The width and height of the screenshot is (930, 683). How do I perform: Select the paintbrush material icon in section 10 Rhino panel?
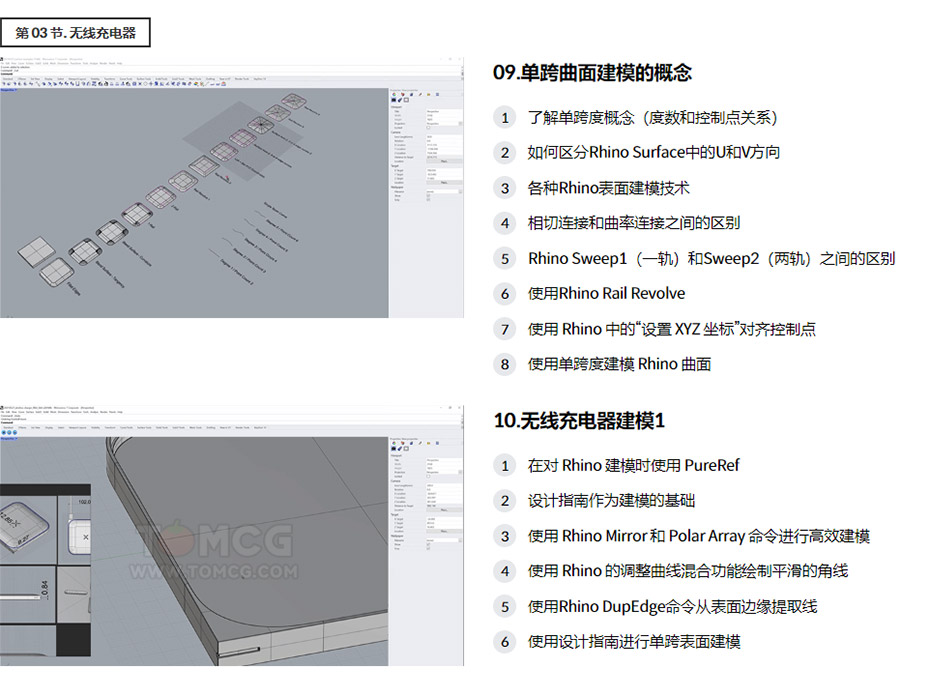tap(400, 449)
